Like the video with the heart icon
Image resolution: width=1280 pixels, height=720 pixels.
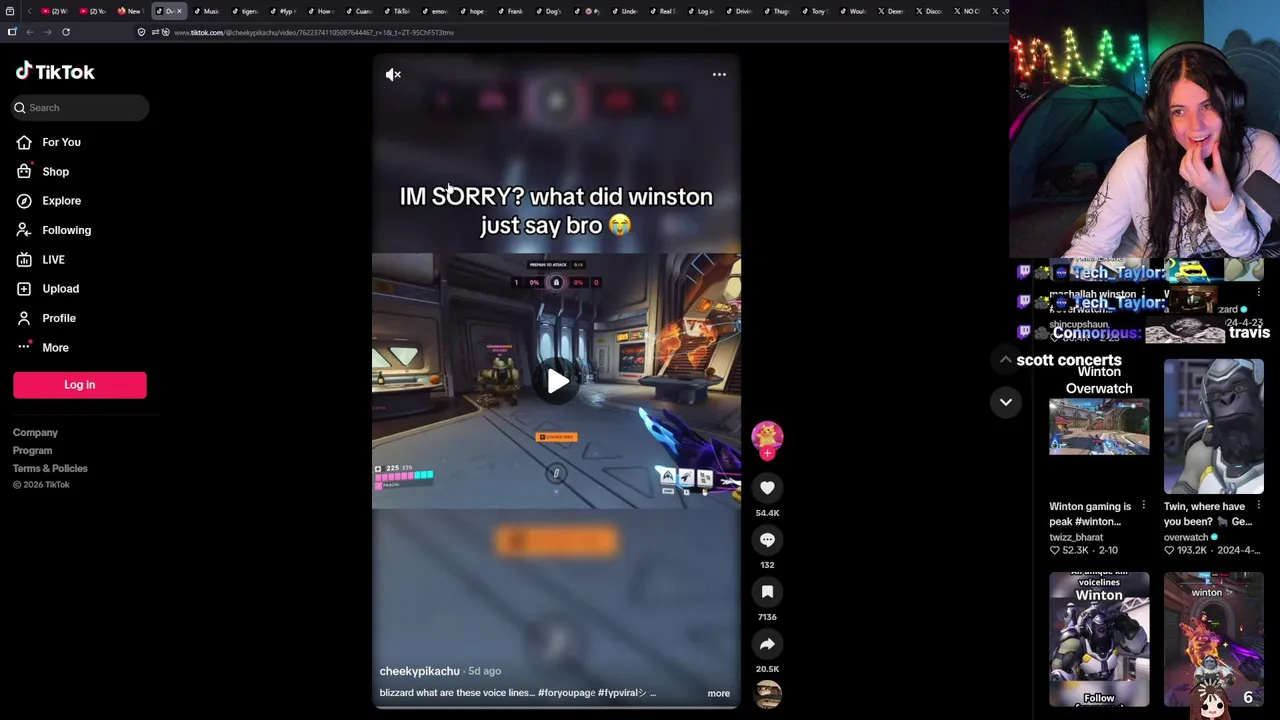pos(767,488)
